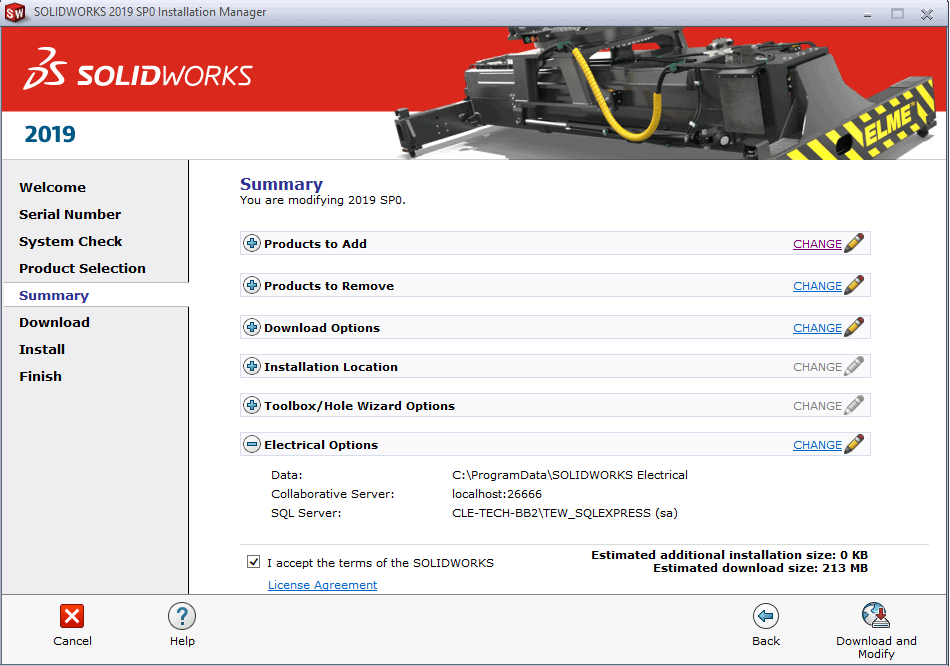Click the Electrical Options label
This screenshot has width=950, height=666.
click(321, 445)
